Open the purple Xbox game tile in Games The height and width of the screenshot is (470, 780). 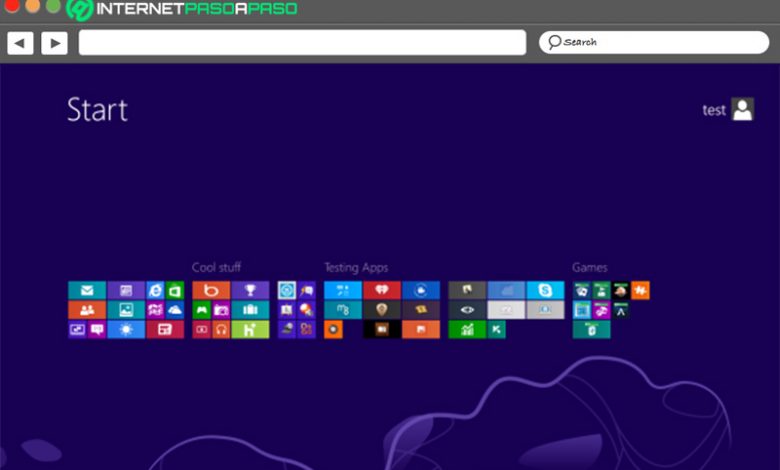coord(601,310)
